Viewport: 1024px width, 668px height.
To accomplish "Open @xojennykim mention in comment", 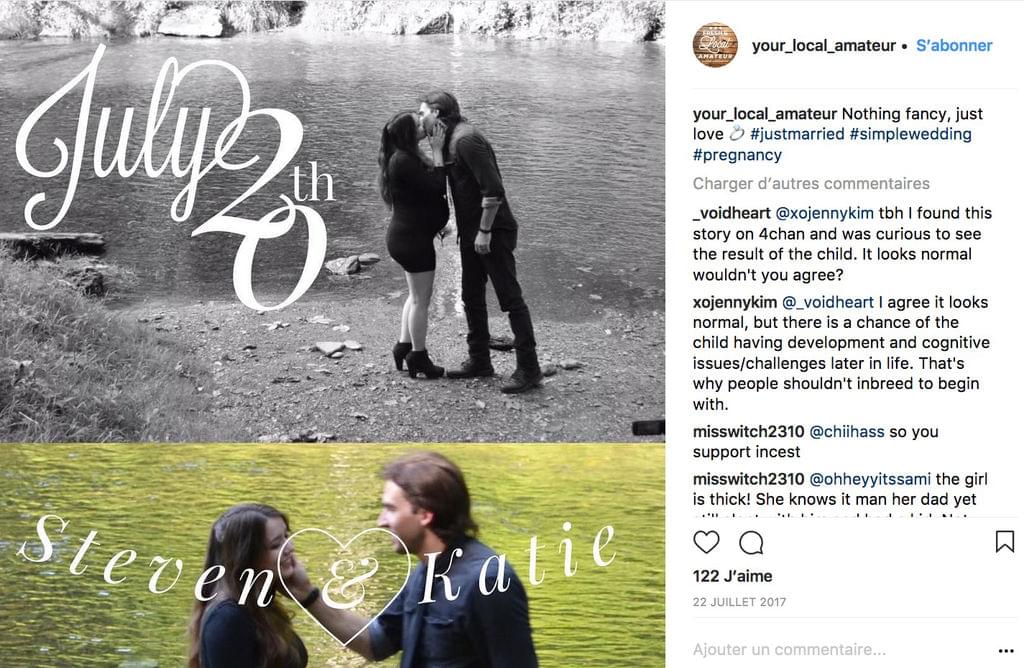I will click(824, 213).
